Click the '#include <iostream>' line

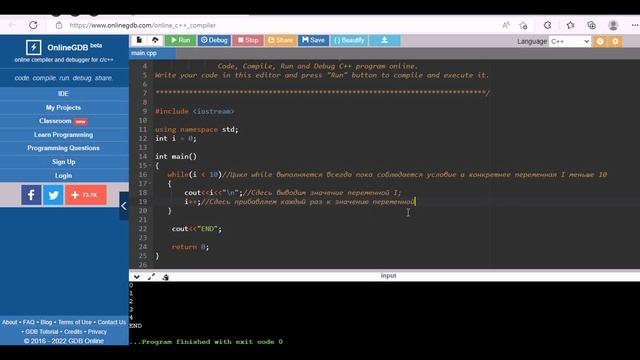click(x=195, y=111)
